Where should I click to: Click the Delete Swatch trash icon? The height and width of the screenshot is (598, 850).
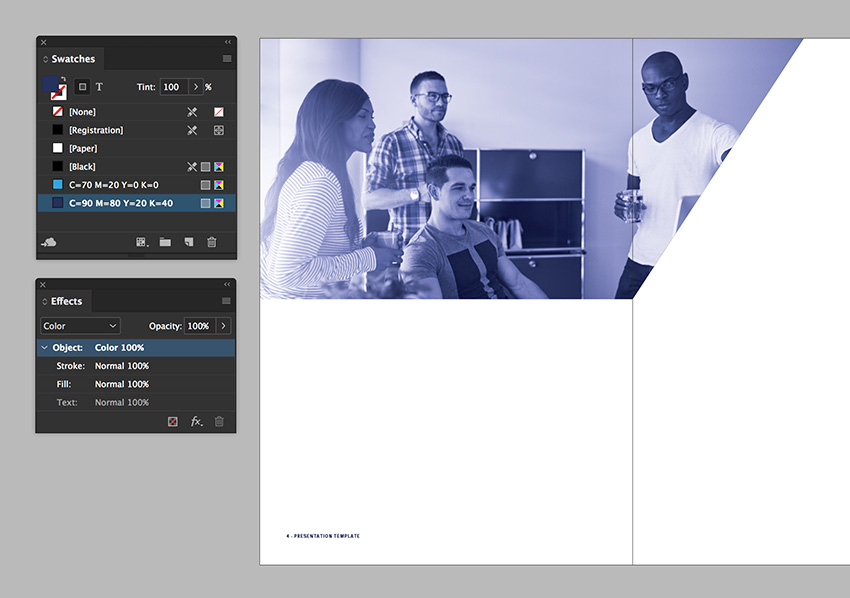pos(211,242)
